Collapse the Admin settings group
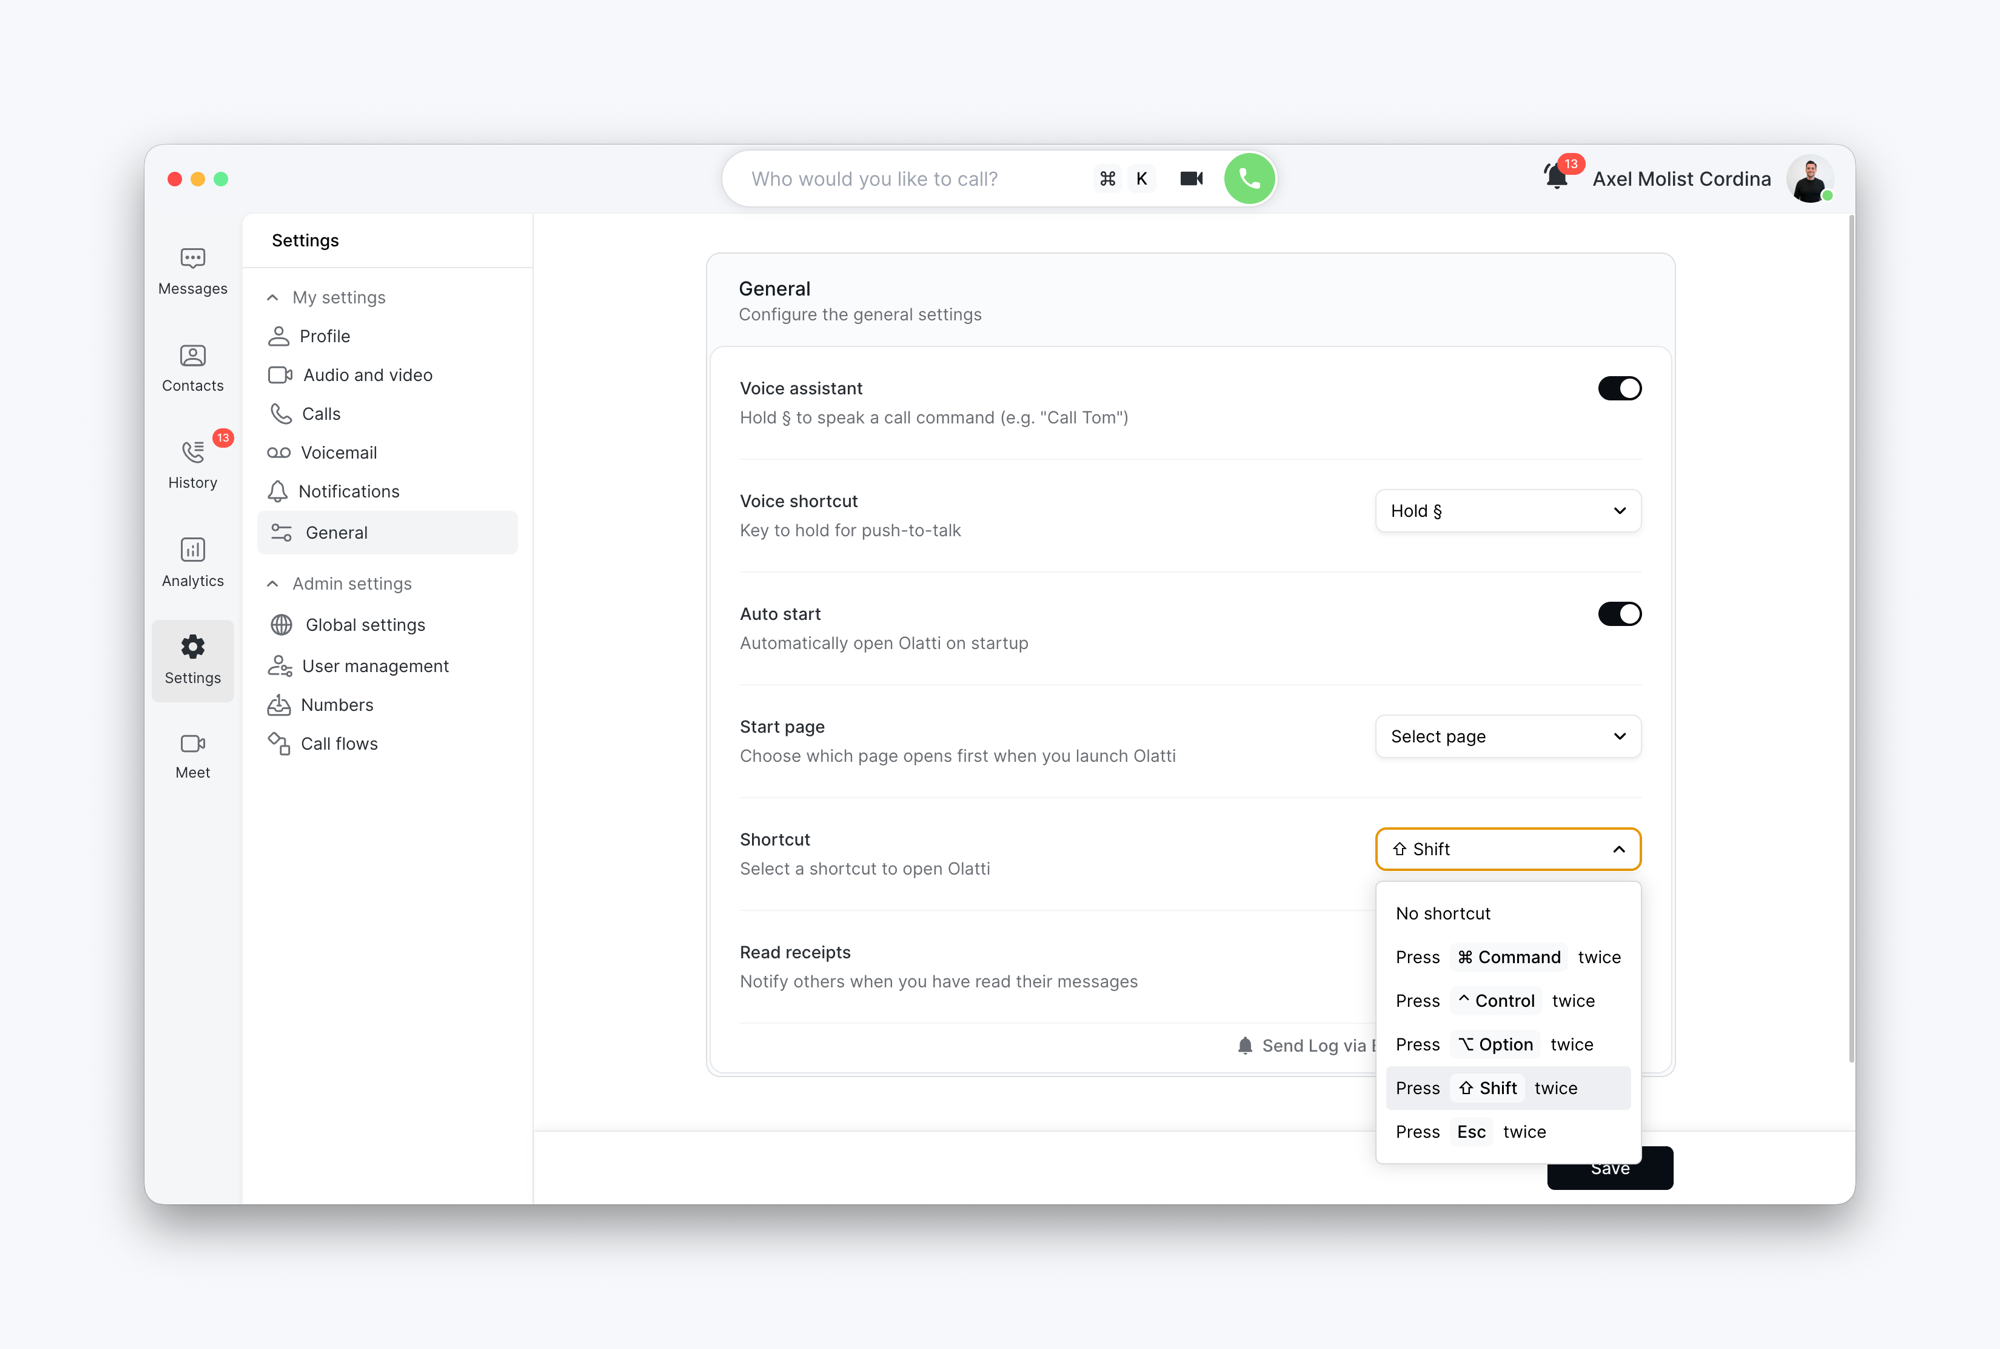The width and height of the screenshot is (2000, 1349). (x=340, y=583)
